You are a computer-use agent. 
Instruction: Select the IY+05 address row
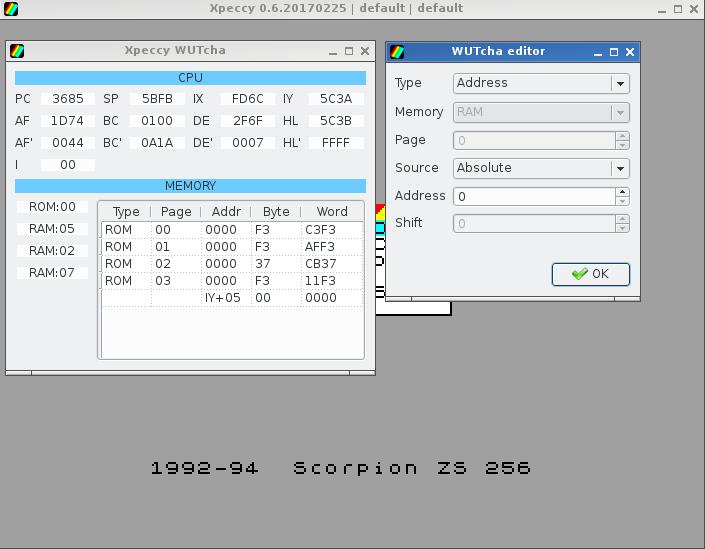click(222, 298)
